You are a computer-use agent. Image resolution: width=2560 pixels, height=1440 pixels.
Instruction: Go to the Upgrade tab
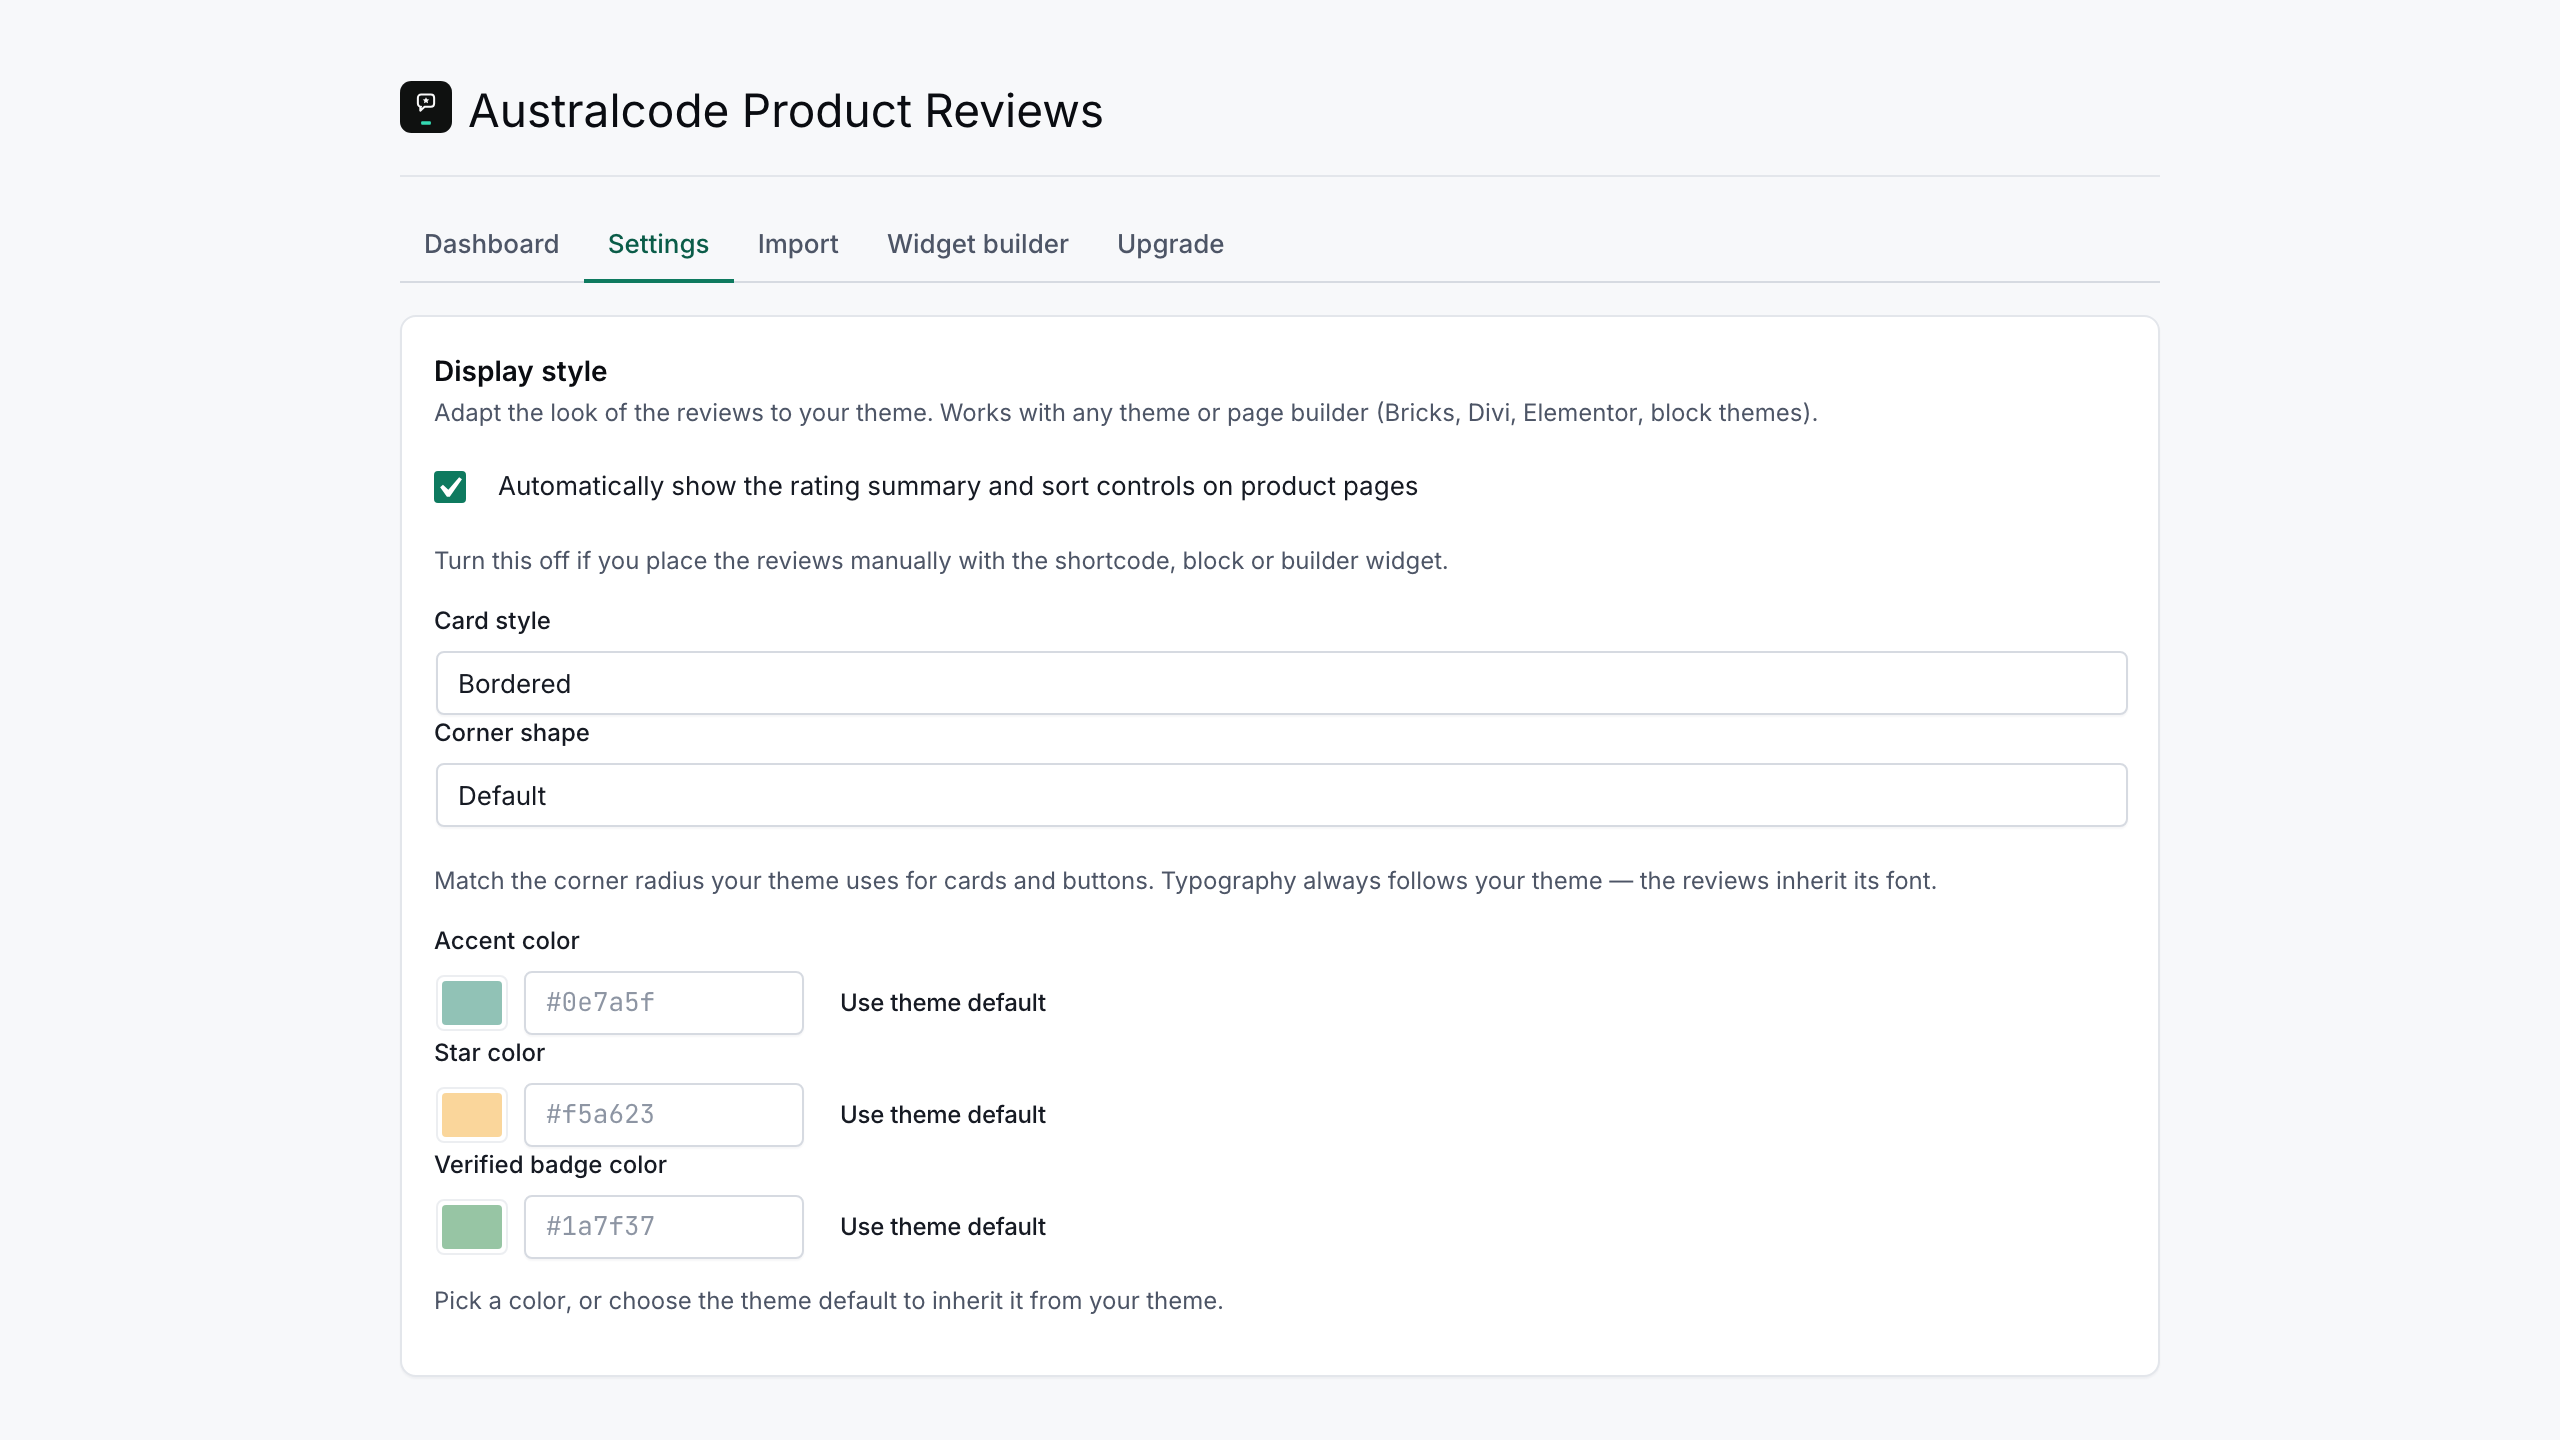[x=1170, y=244]
